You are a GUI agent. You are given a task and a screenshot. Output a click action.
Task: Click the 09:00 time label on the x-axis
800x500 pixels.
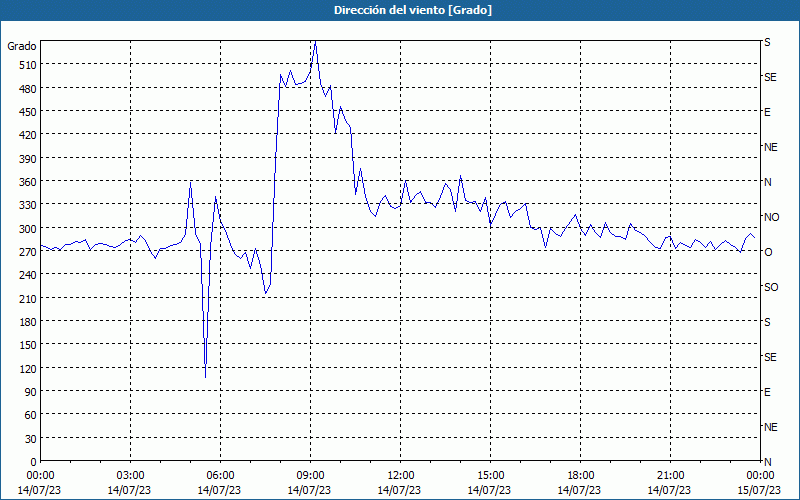[310, 476]
